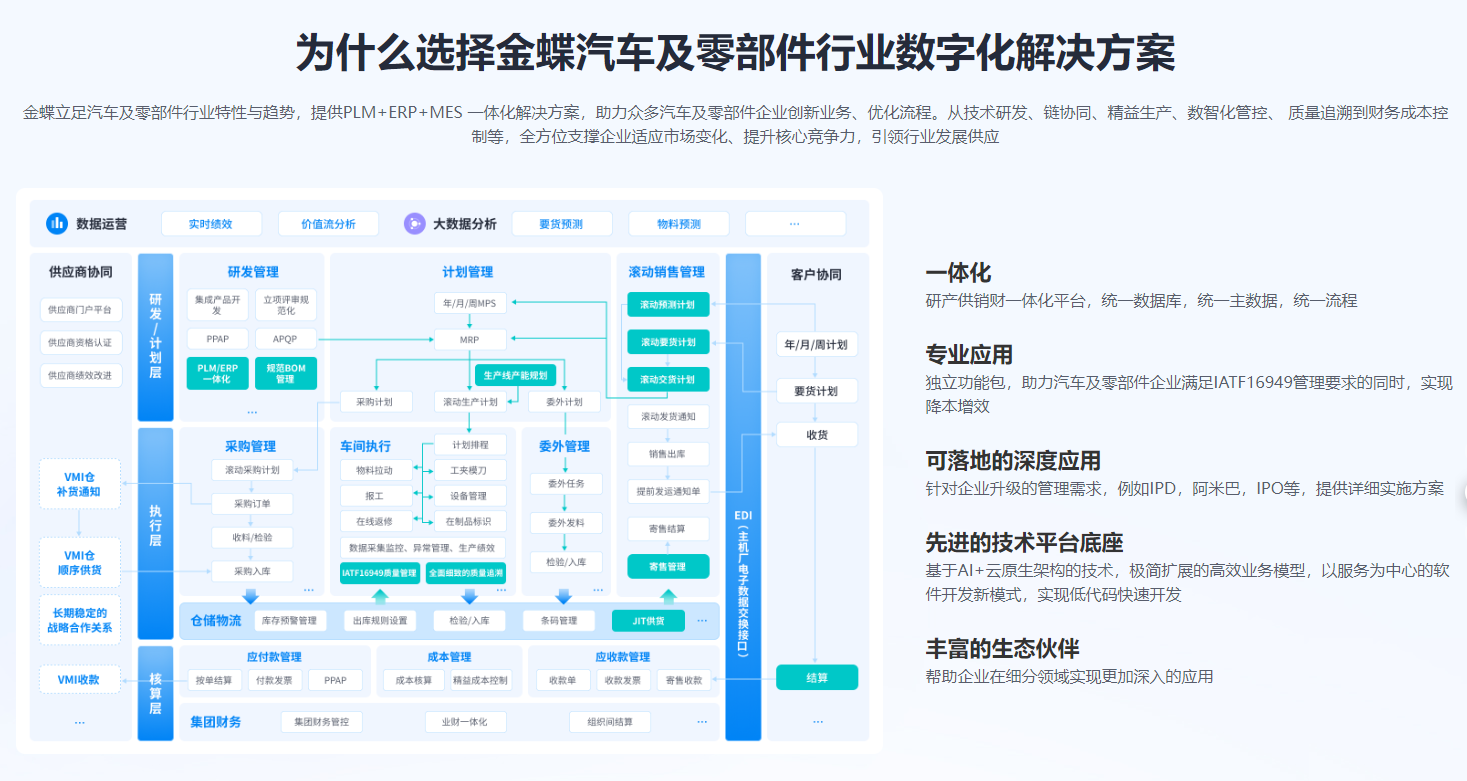点击仓储物流行中的 JIT供货
Image resolution: width=1467 pixels, height=781 pixels.
pyautogui.click(x=649, y=621)
